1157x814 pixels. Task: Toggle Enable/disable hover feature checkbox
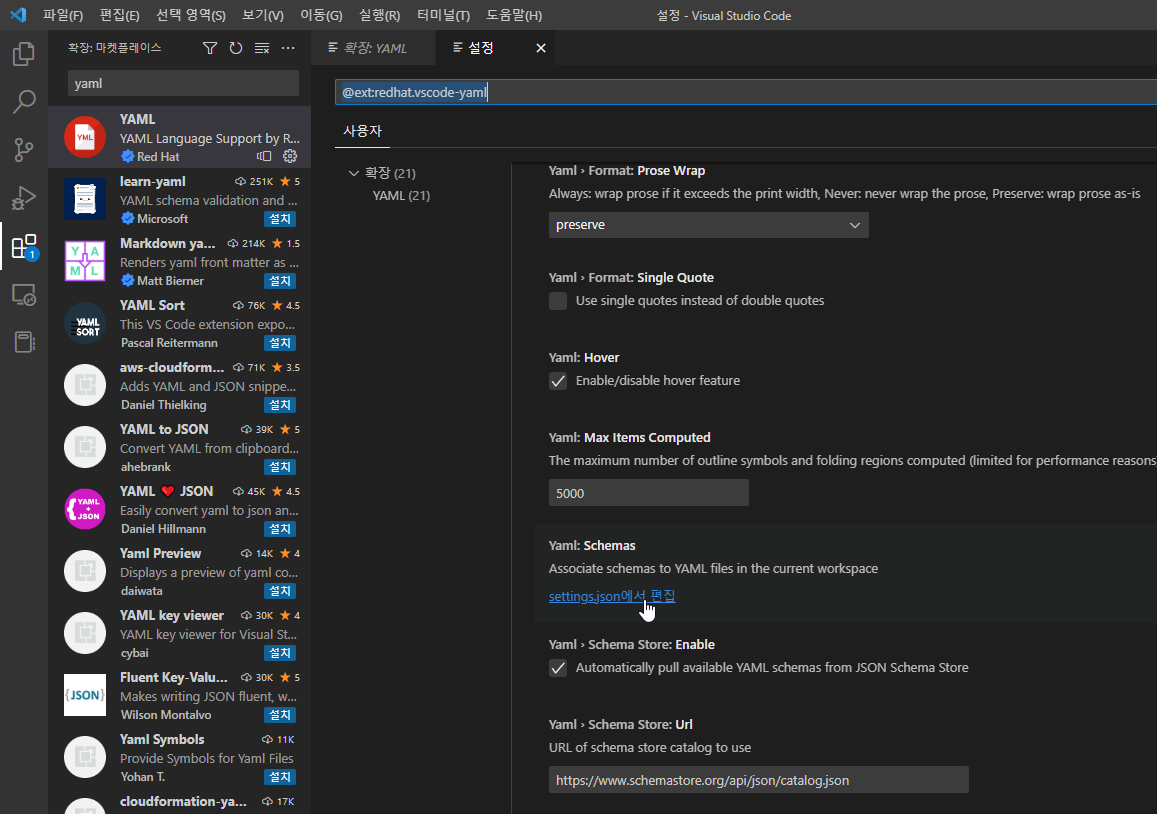pos(558,381)
